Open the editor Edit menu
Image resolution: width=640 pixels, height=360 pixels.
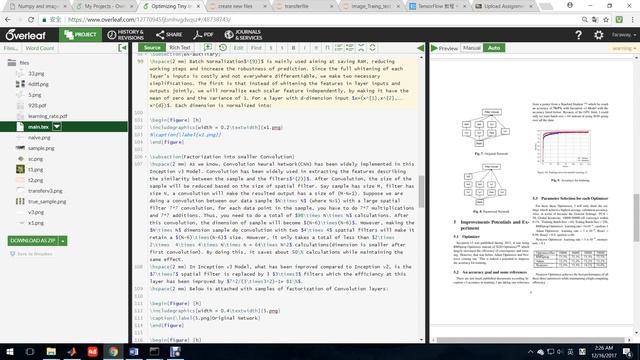(238, 48)
